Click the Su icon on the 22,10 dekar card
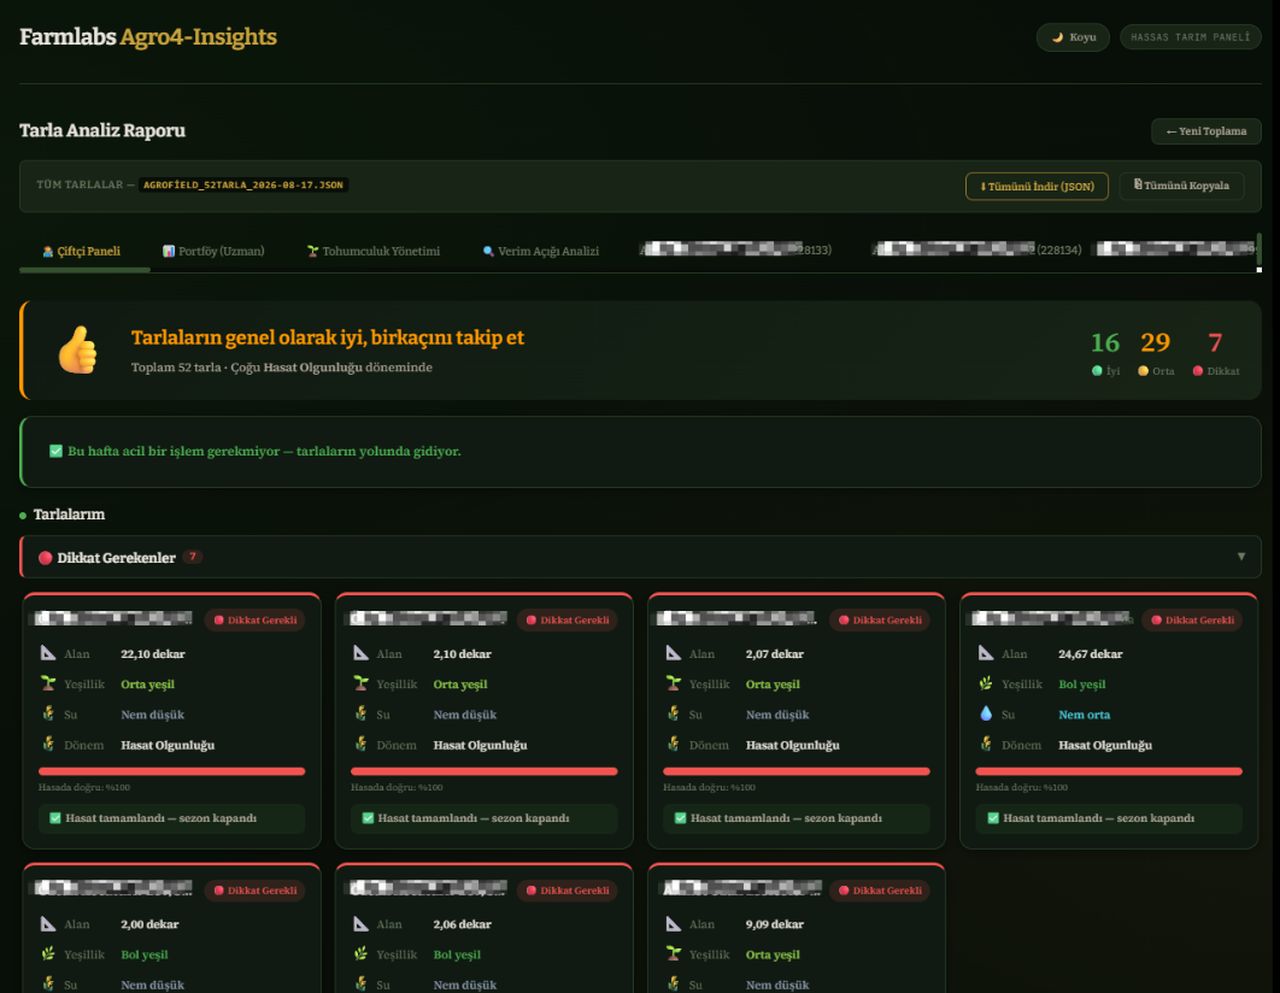Screen dimensions: 1280x993 (48, 714)
